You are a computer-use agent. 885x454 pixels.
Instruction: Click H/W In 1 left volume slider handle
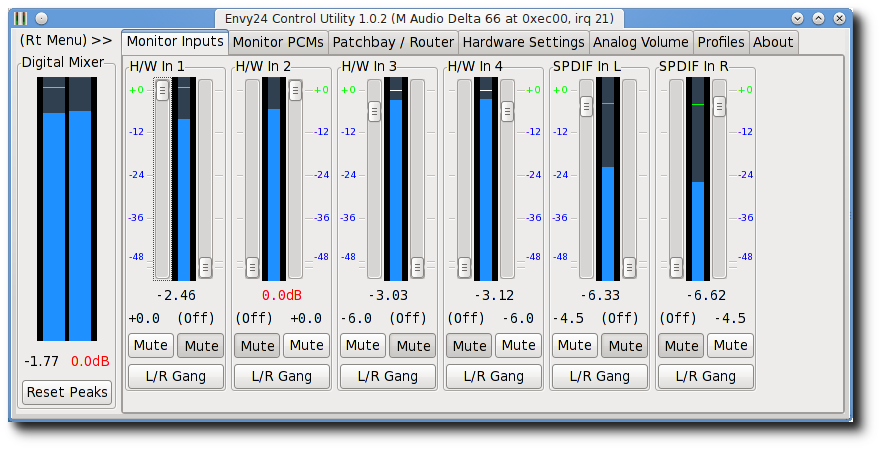[163, 90]
